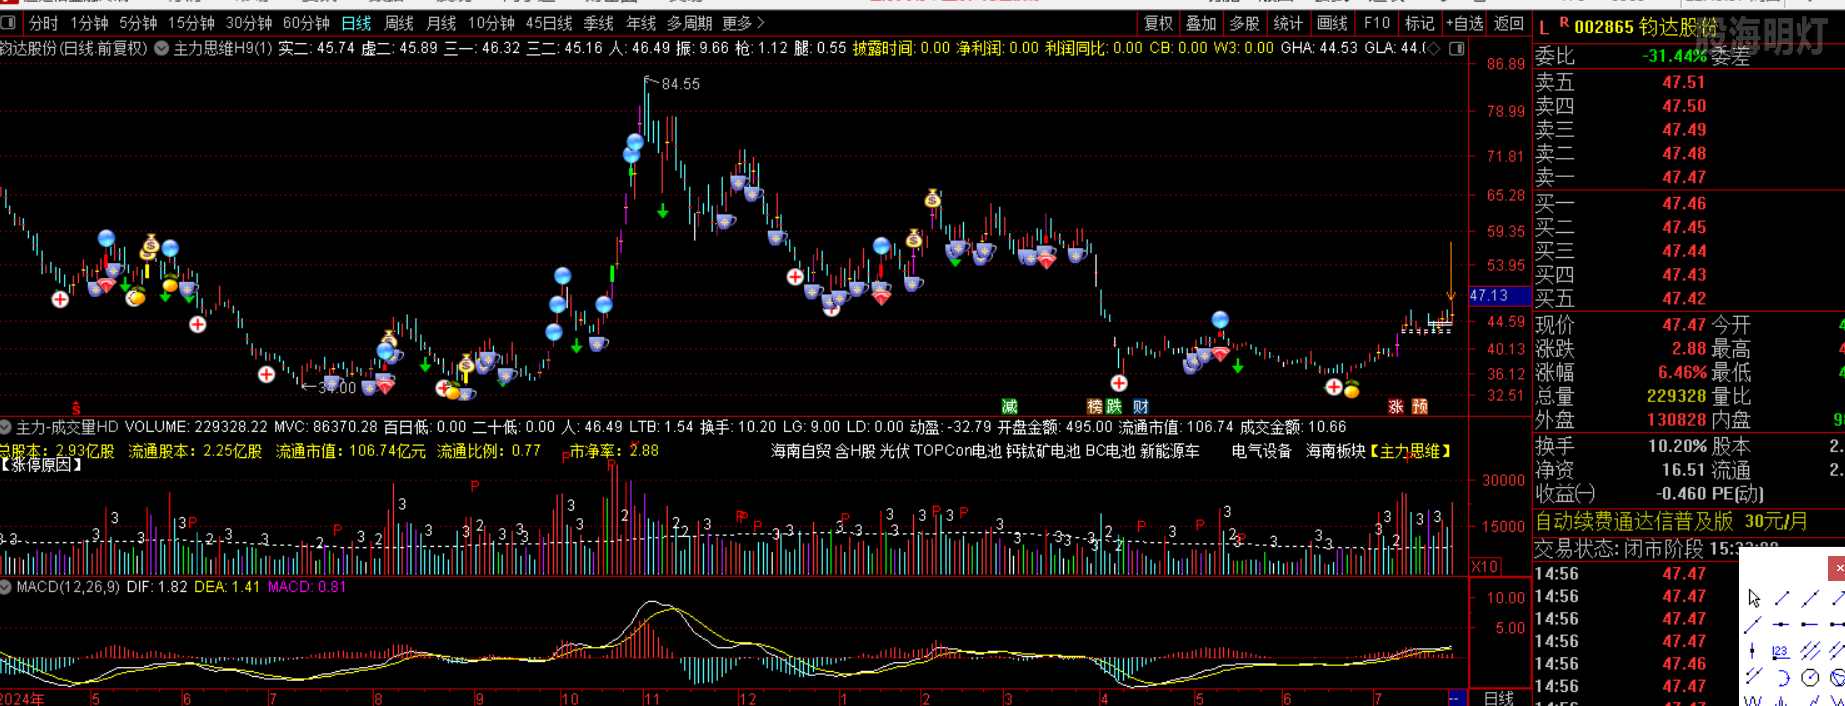Pick the circle drawing tool in palette
This screenshot has height=706, width=1845.
1810,678
